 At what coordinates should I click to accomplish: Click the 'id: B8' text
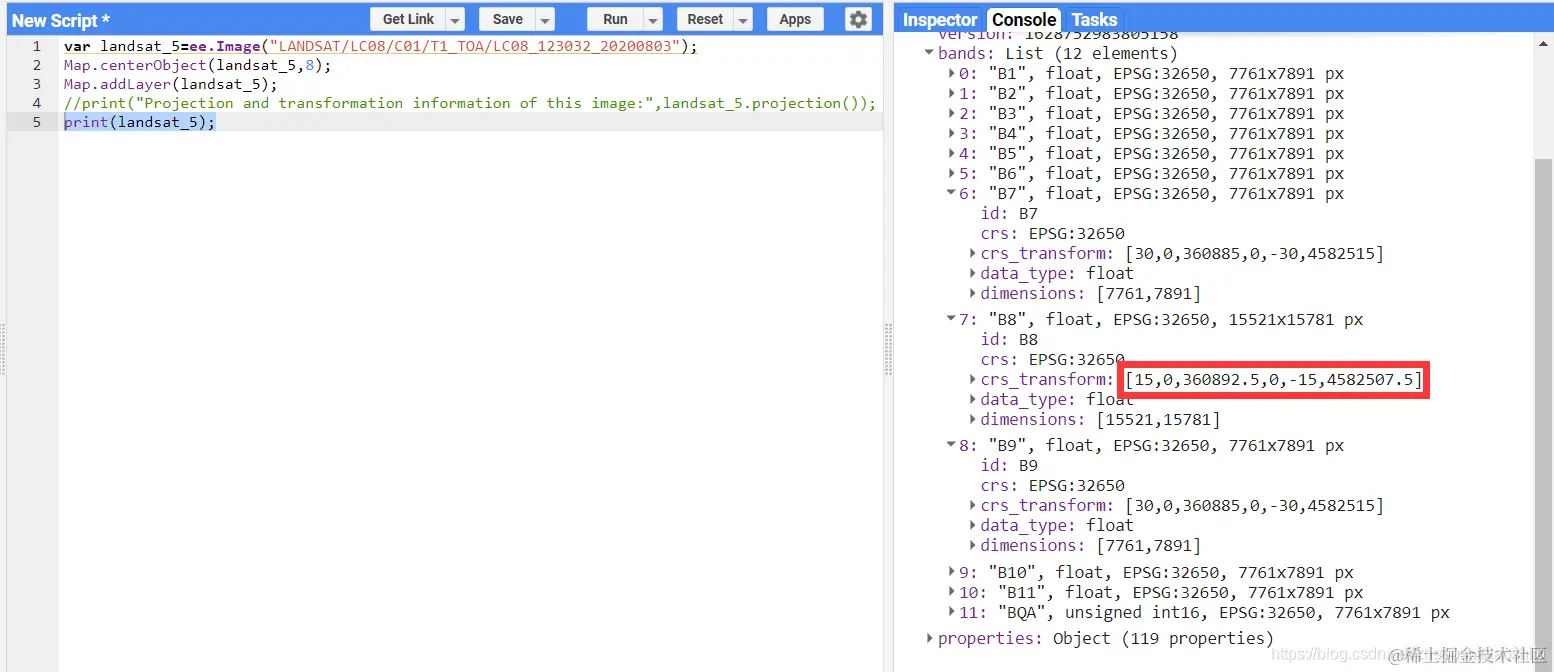[x=1009, y=339]
